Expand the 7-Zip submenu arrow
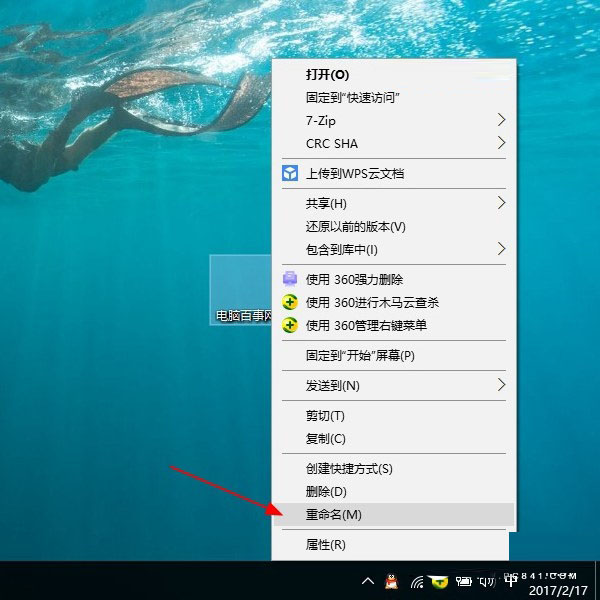This screenshot has height=600, width=600. pos(501,120)
